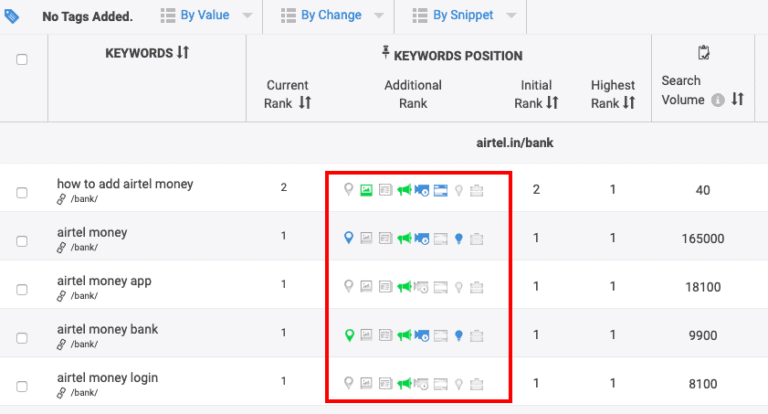
Task: Click blue lightbulb icon in 'airtel money bank' row
Action: 458,335
